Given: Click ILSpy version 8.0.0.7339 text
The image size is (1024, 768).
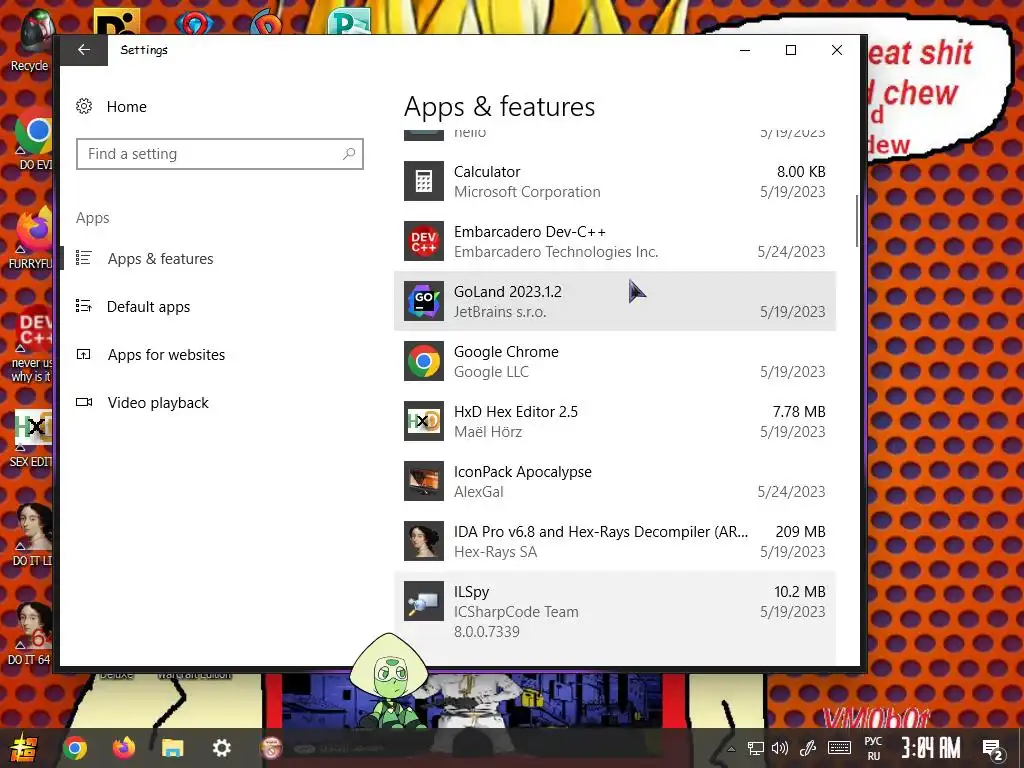Looking at the screenshot, I should pyautogui.click(x=487, y=632).
